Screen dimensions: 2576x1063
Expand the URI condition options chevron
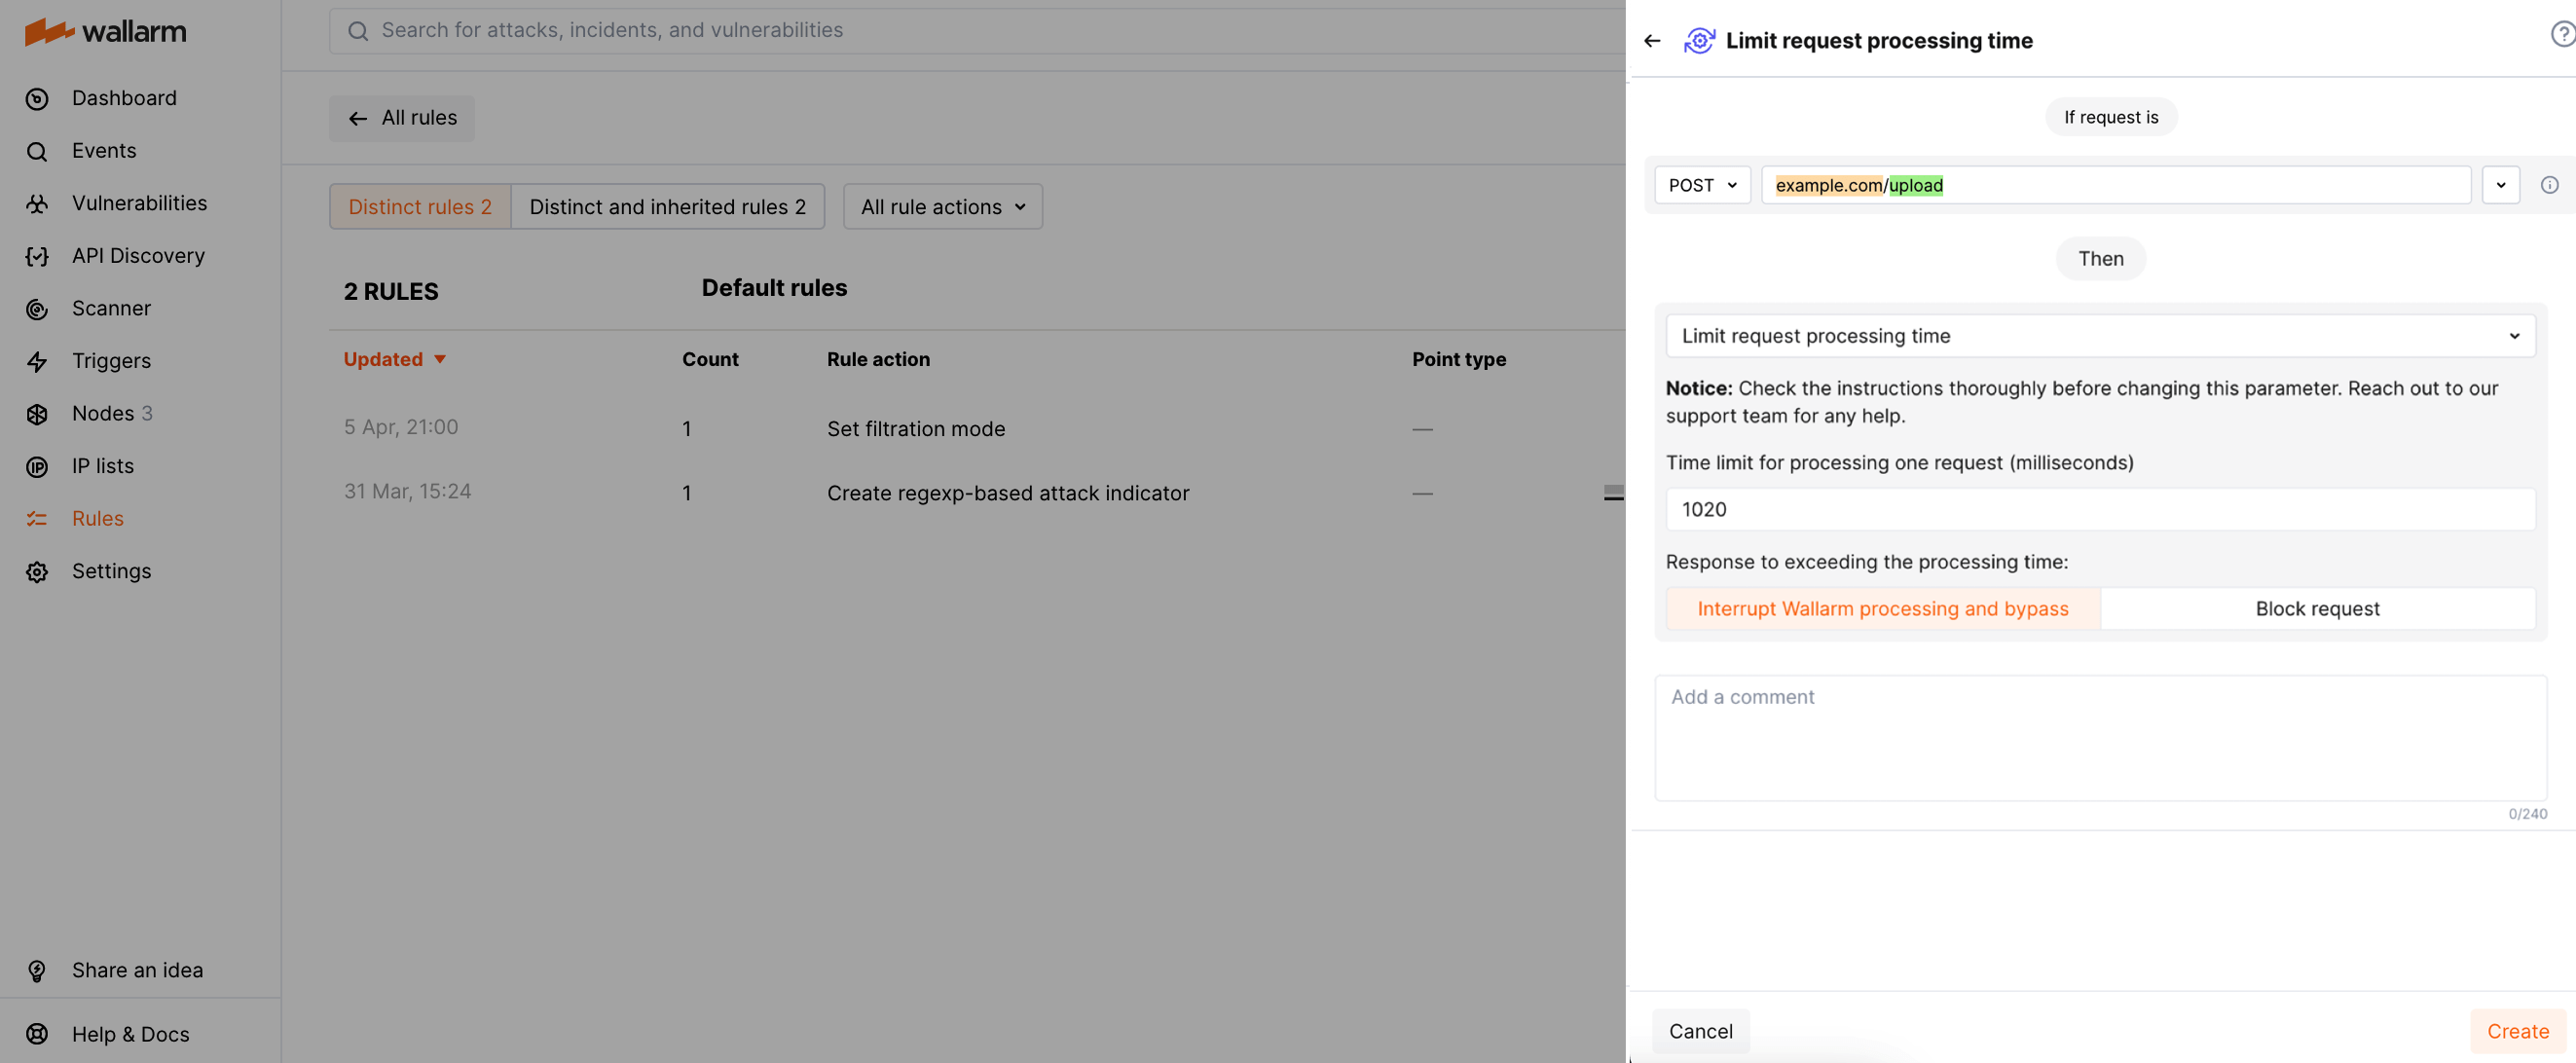2501,184
